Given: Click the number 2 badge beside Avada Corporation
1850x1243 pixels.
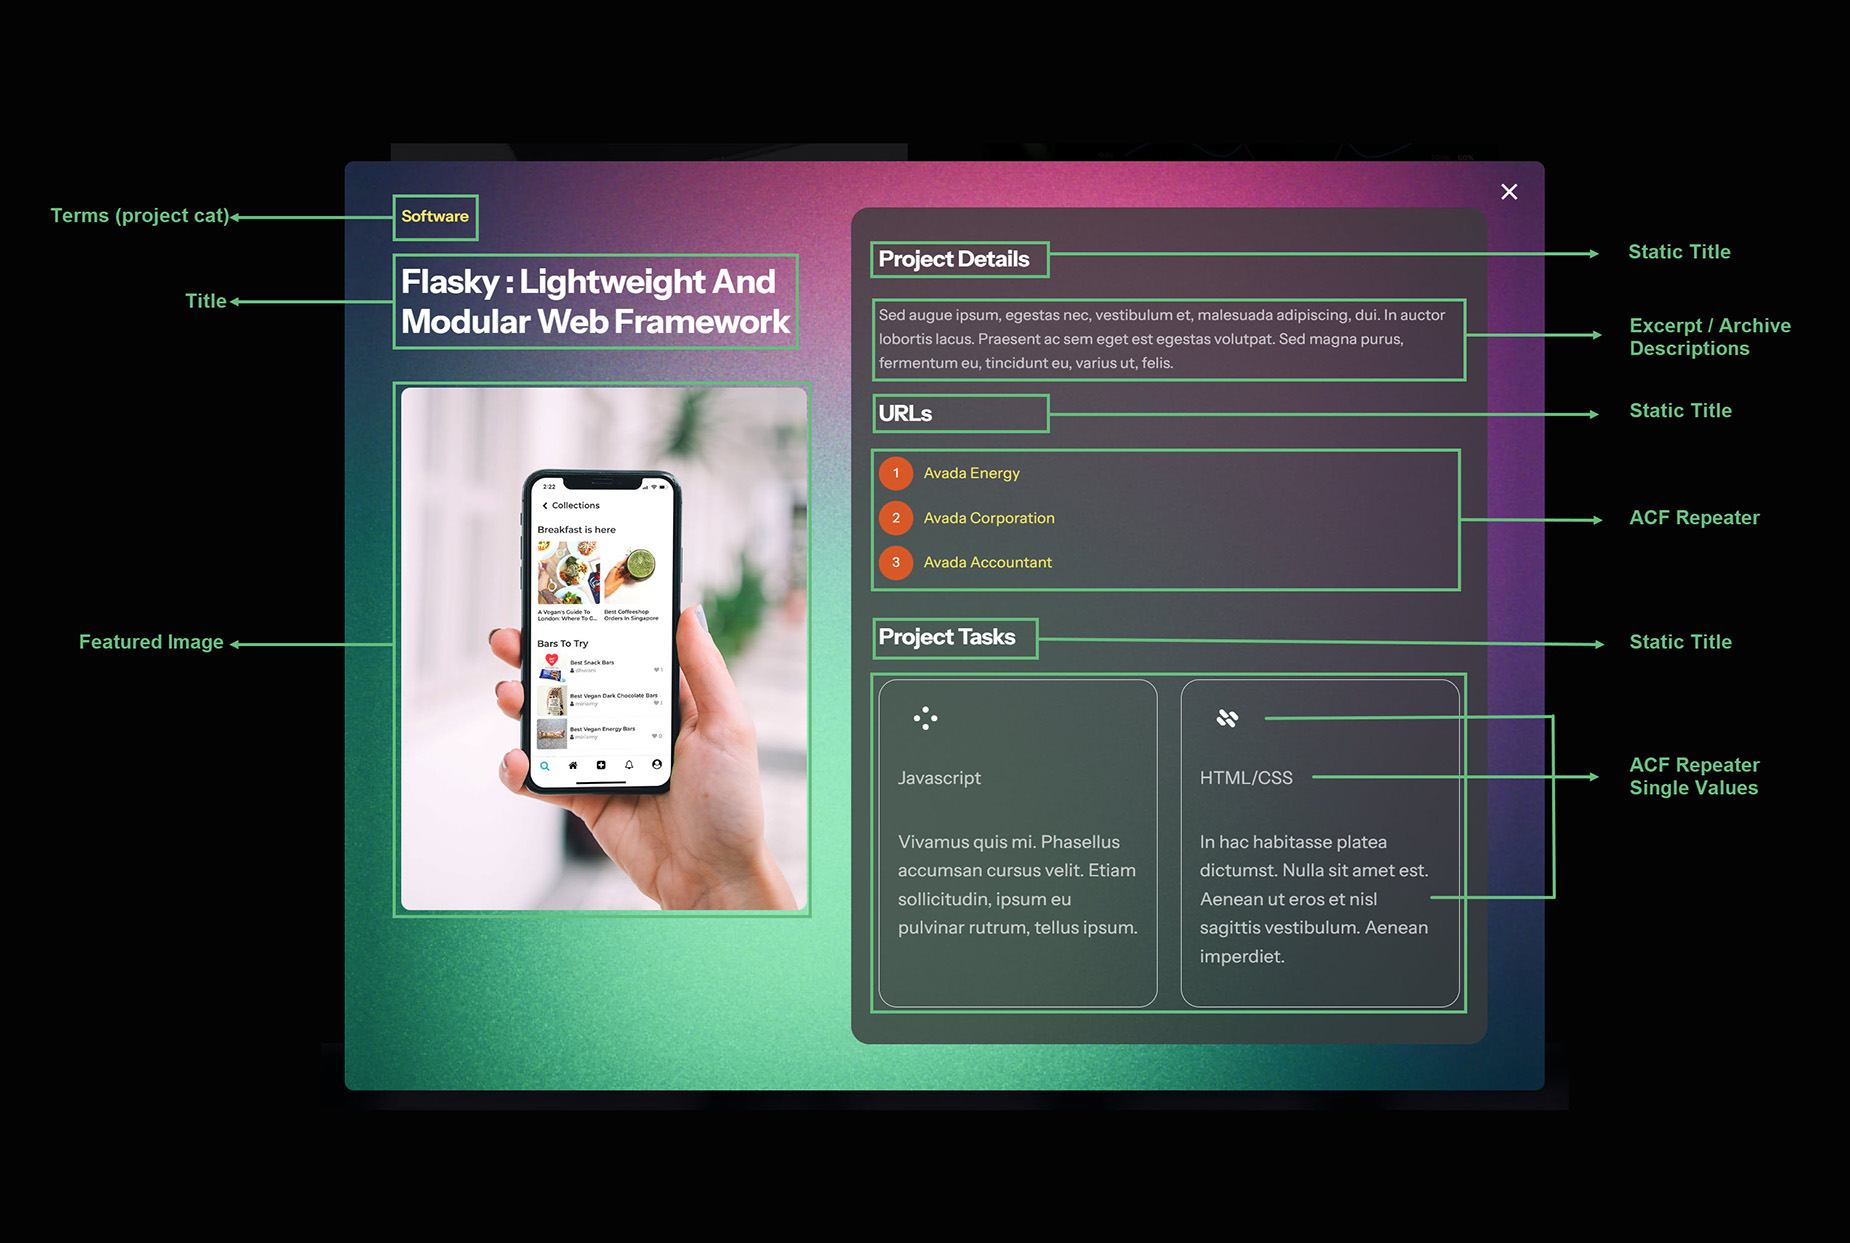Looking at the screenshot, I should 896,518.
